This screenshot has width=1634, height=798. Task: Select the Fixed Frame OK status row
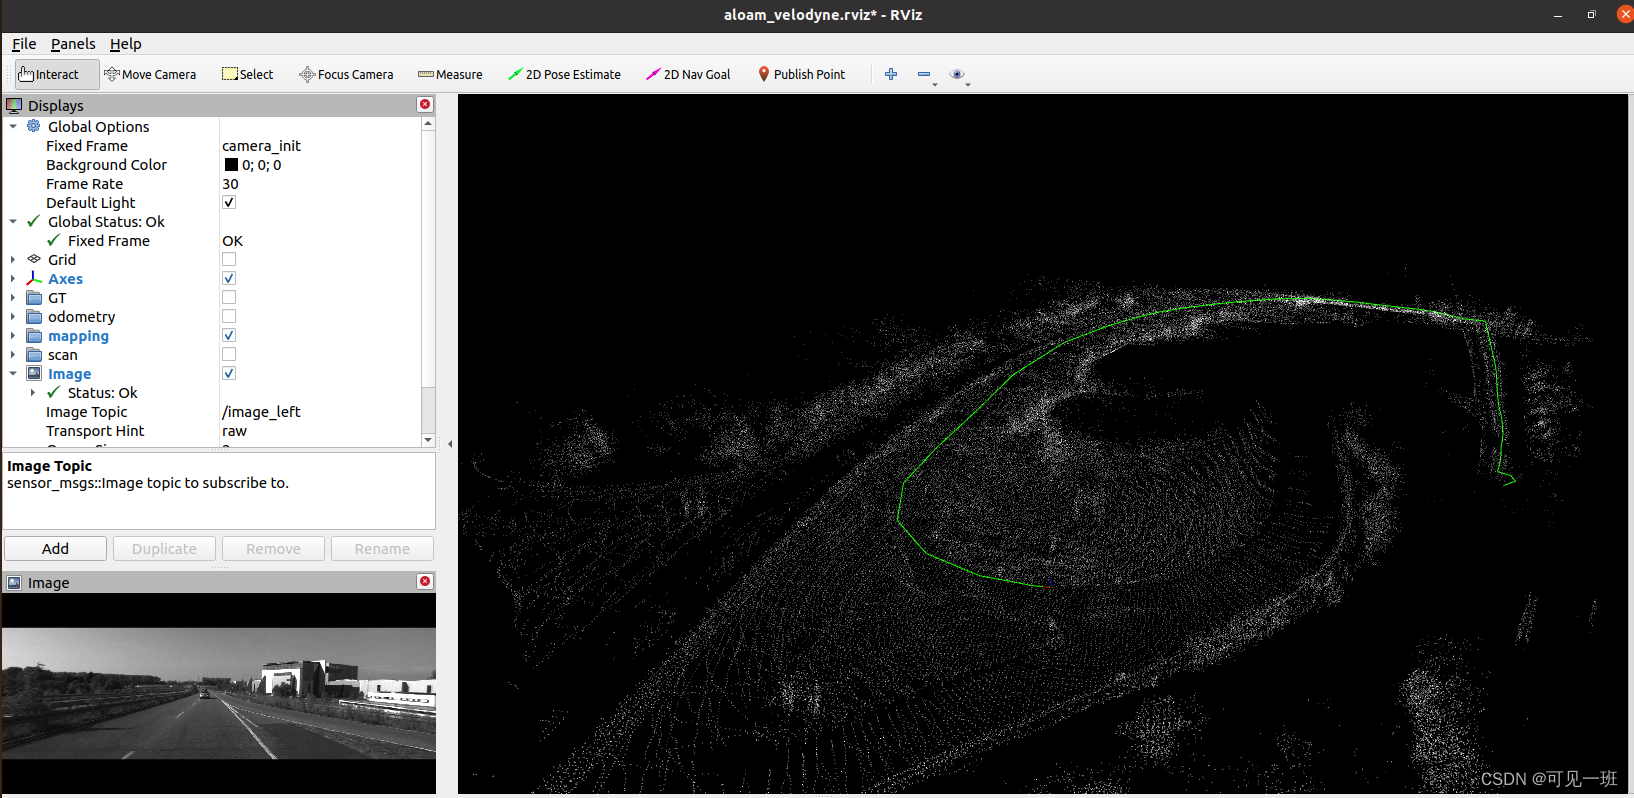click(x=212, y=241)
